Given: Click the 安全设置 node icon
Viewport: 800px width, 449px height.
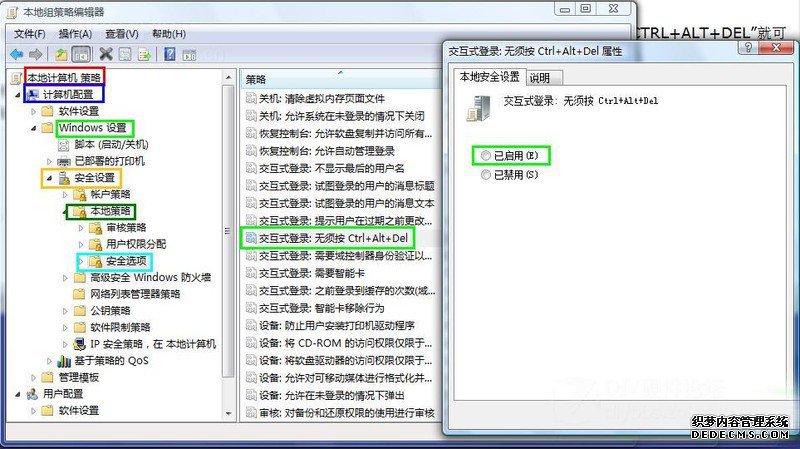Looking at the screenshot, I should click(64, 179).
